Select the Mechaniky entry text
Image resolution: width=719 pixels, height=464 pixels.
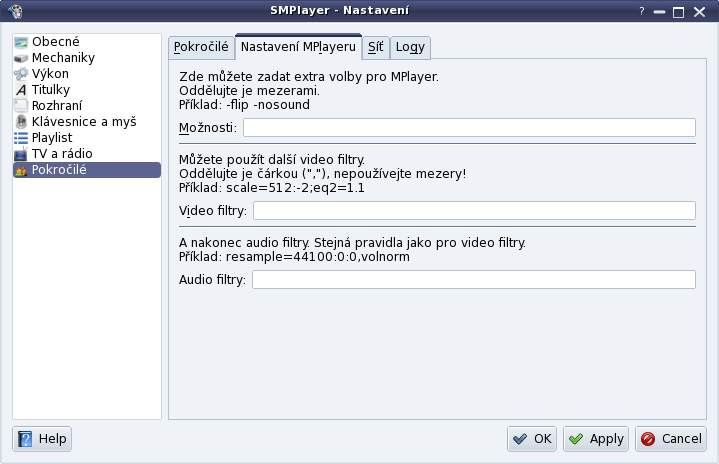[63, 58]
